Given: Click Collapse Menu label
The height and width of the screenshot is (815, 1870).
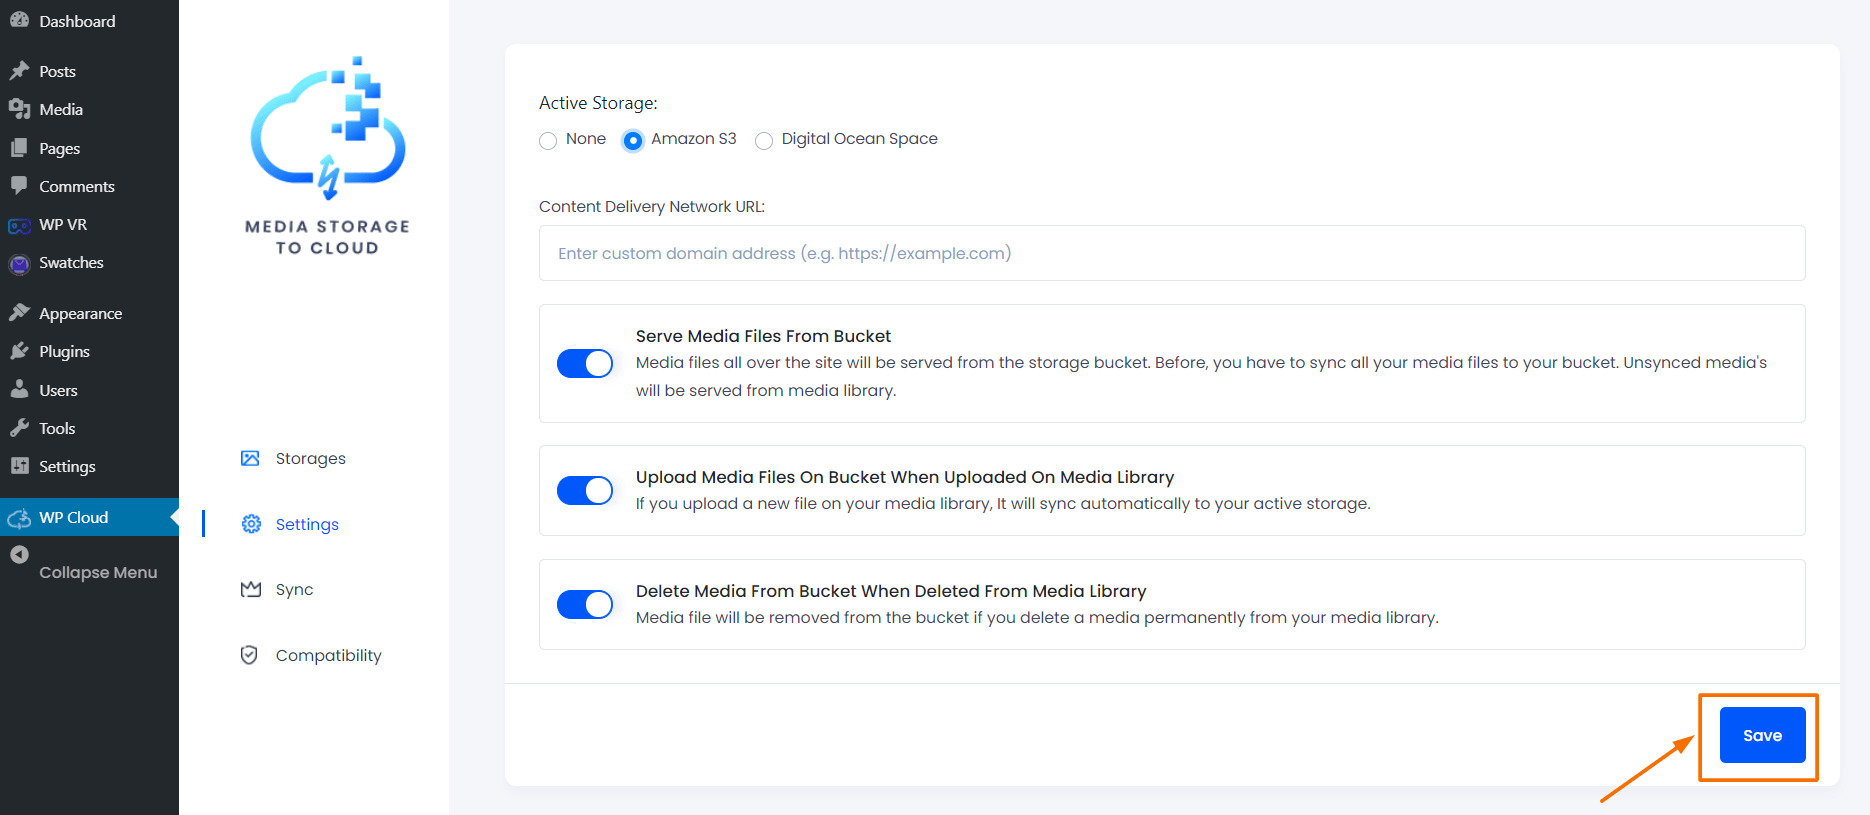Looking at the screenshot, I should (98, 572).
